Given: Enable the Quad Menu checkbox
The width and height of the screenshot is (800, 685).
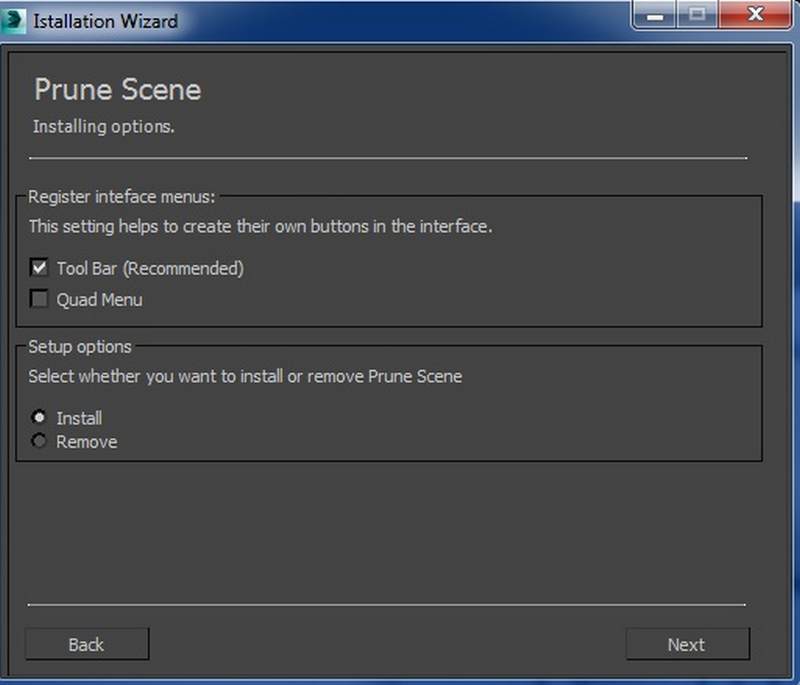Looking at the screenshot, I should coord(40,299).
